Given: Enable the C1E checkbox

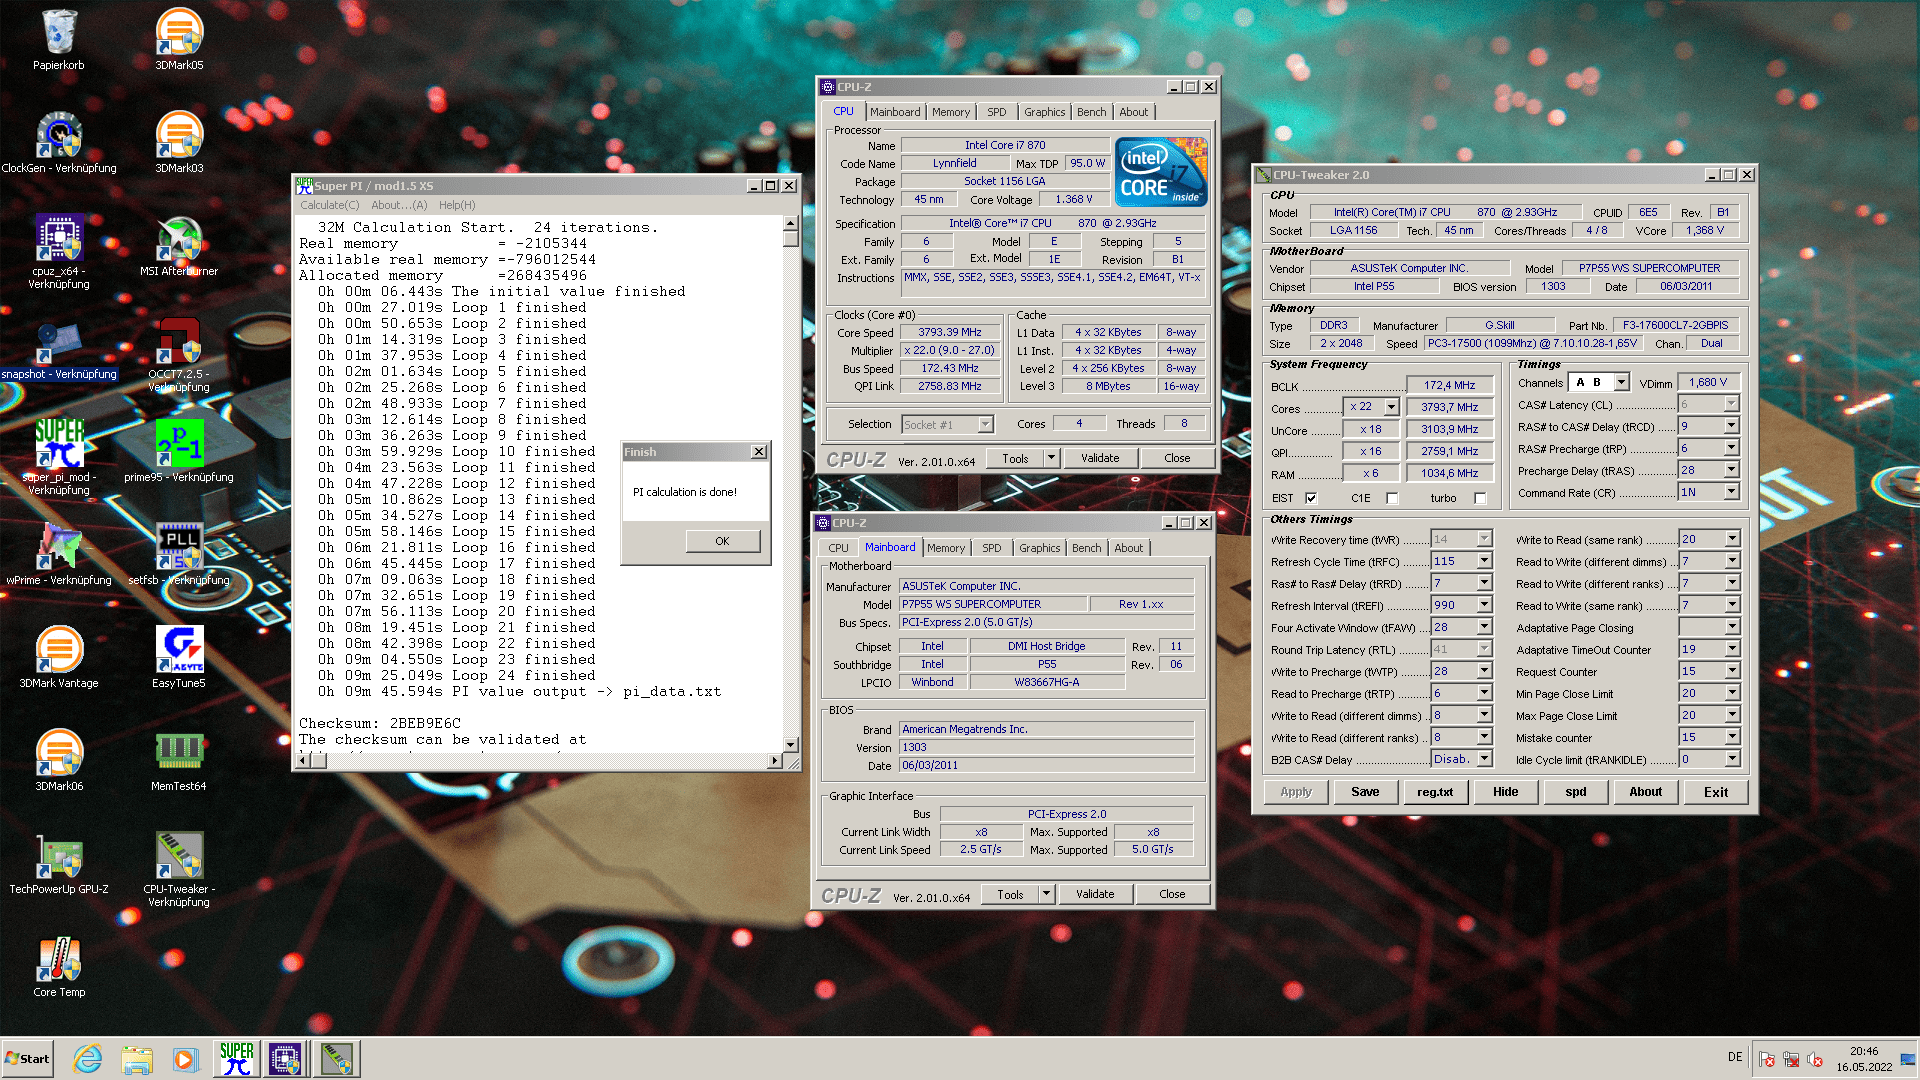Looking at the screenshot, I should click(x=1392, y=498).
